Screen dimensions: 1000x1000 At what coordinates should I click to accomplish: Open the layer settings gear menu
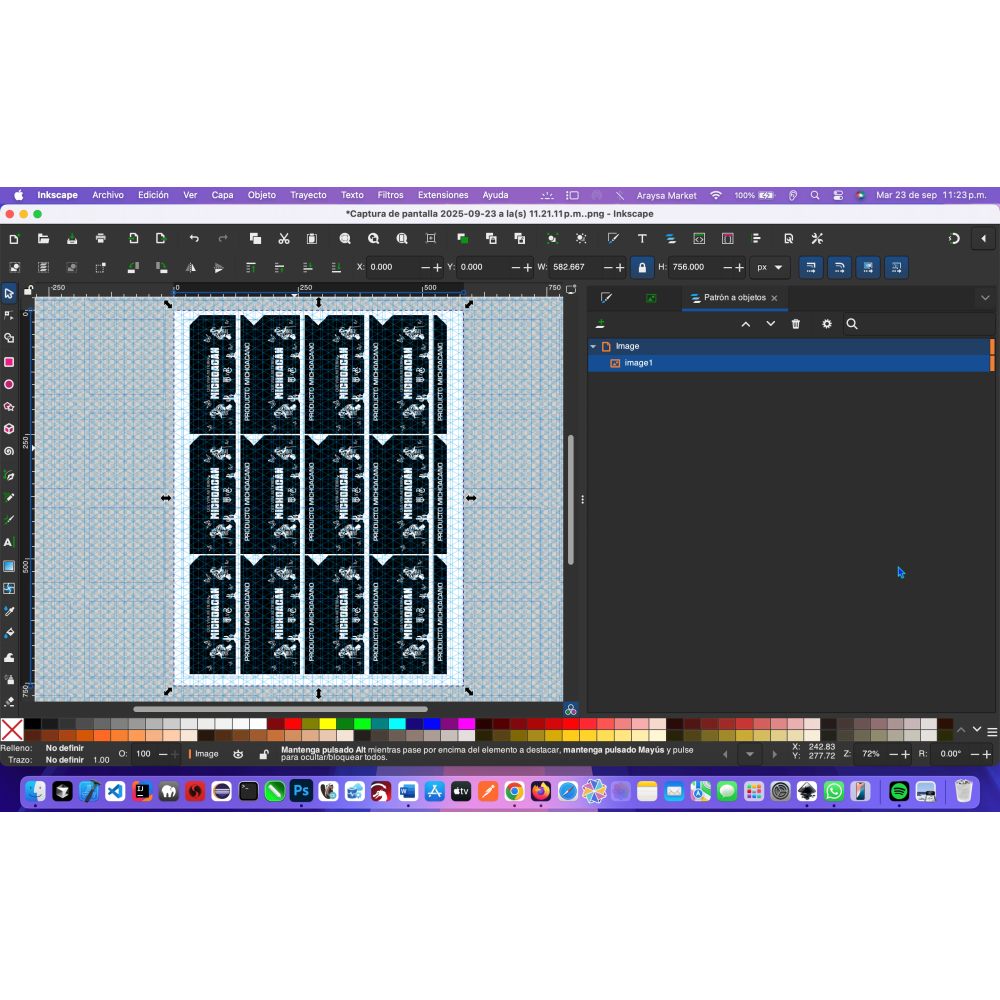827,324
